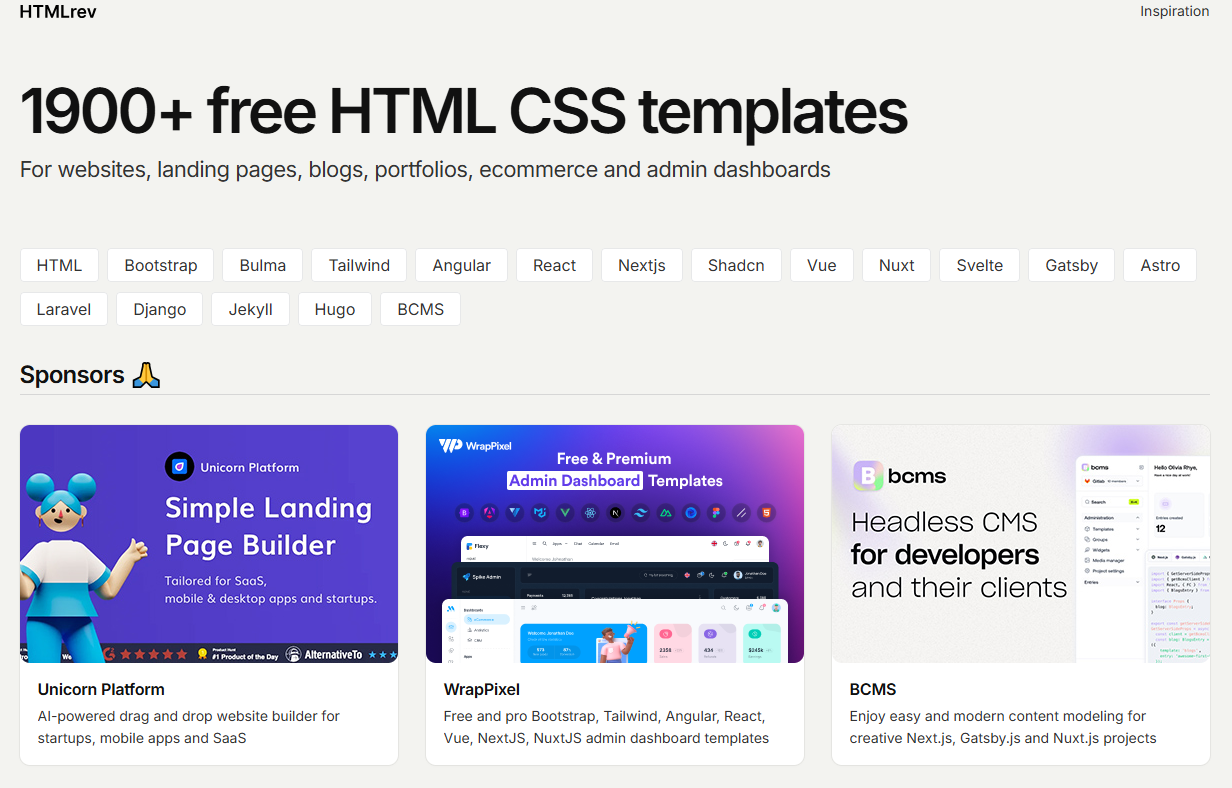1232x788 pixels.
Task: Choose the Bulma tag
Action: coord(262,265)
